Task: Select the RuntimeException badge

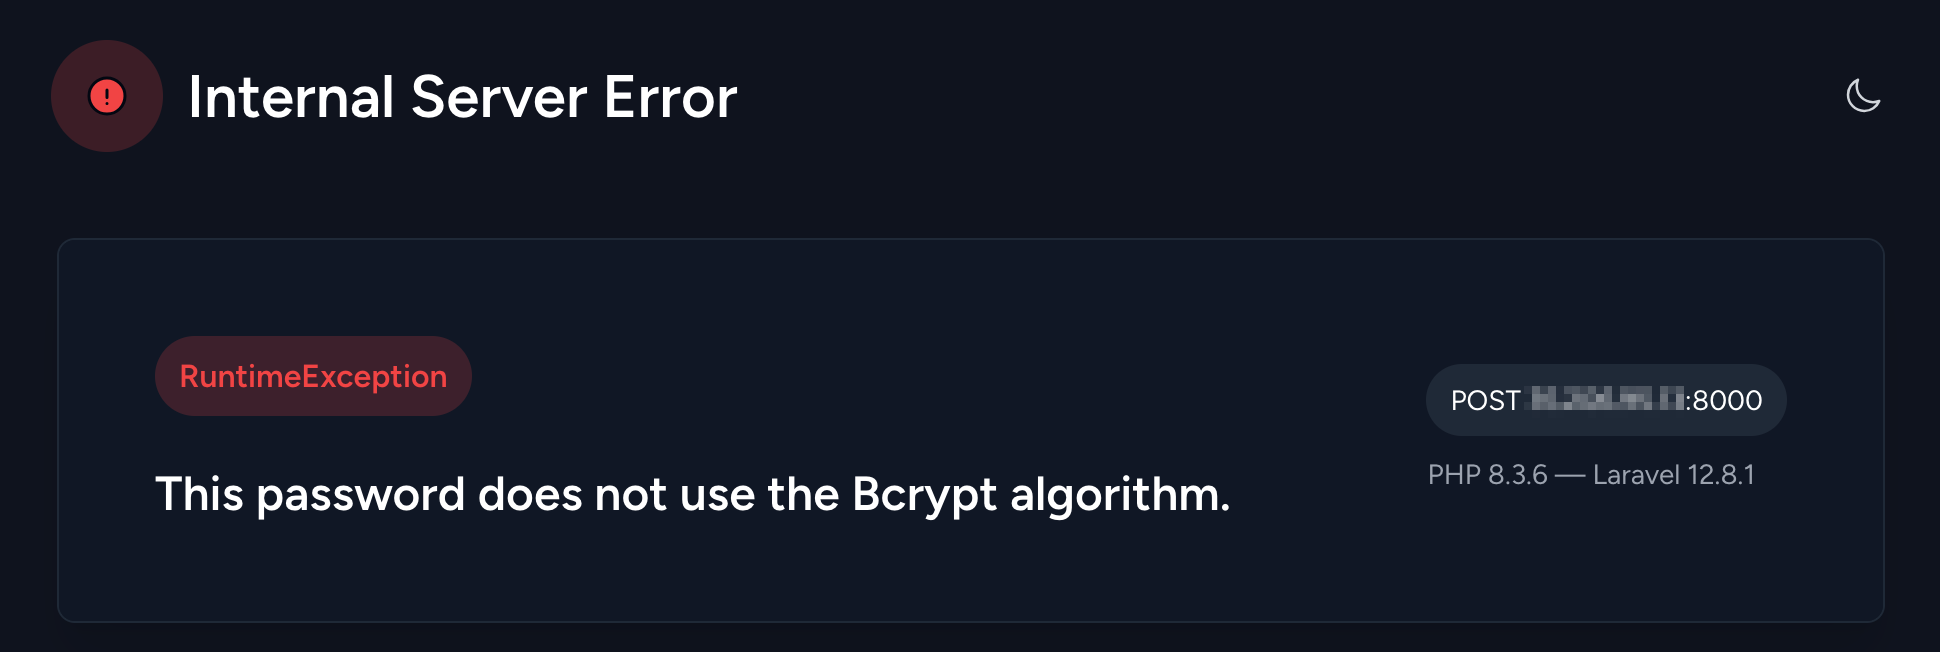Action: tap(313, 376)
